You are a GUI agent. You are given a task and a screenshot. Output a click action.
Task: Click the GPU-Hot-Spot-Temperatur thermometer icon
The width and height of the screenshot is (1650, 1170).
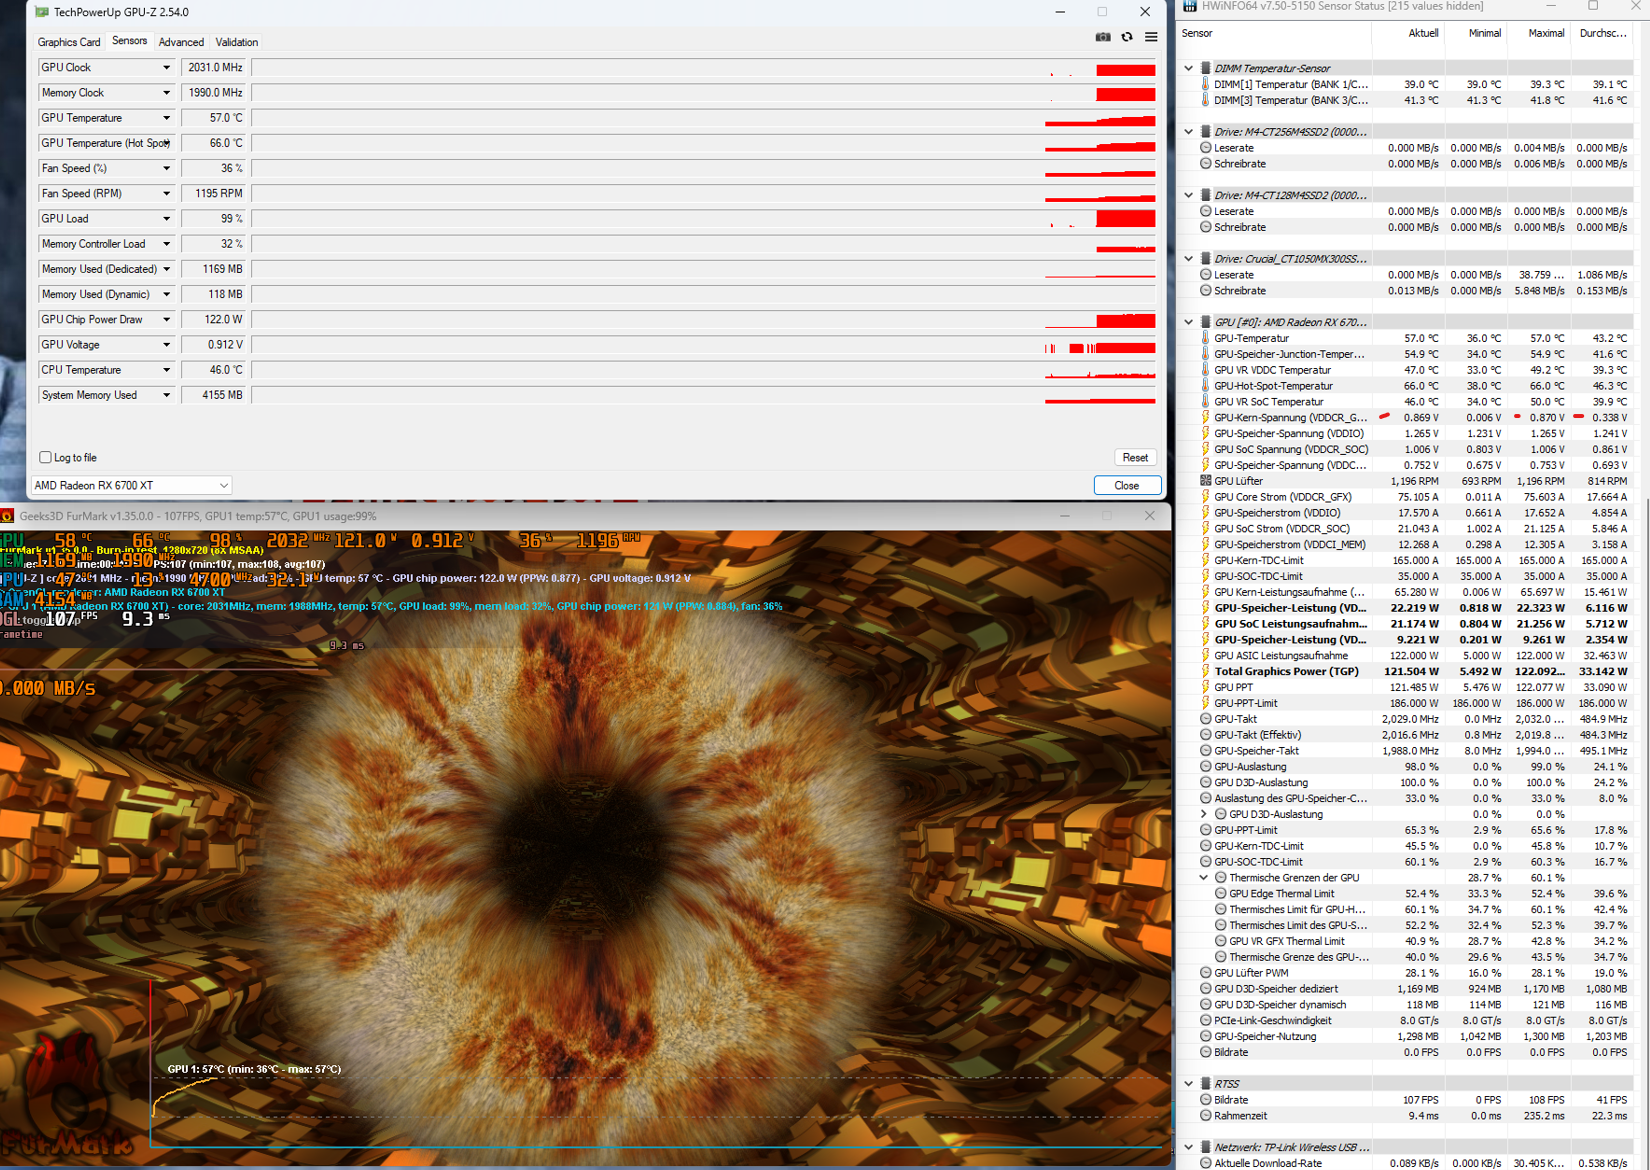tap(1205, 386)
